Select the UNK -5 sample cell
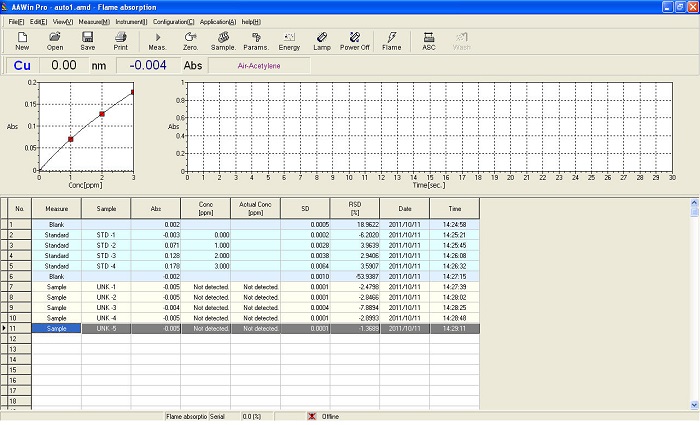The height and width of the screenshot is (425, 700). 106,328
